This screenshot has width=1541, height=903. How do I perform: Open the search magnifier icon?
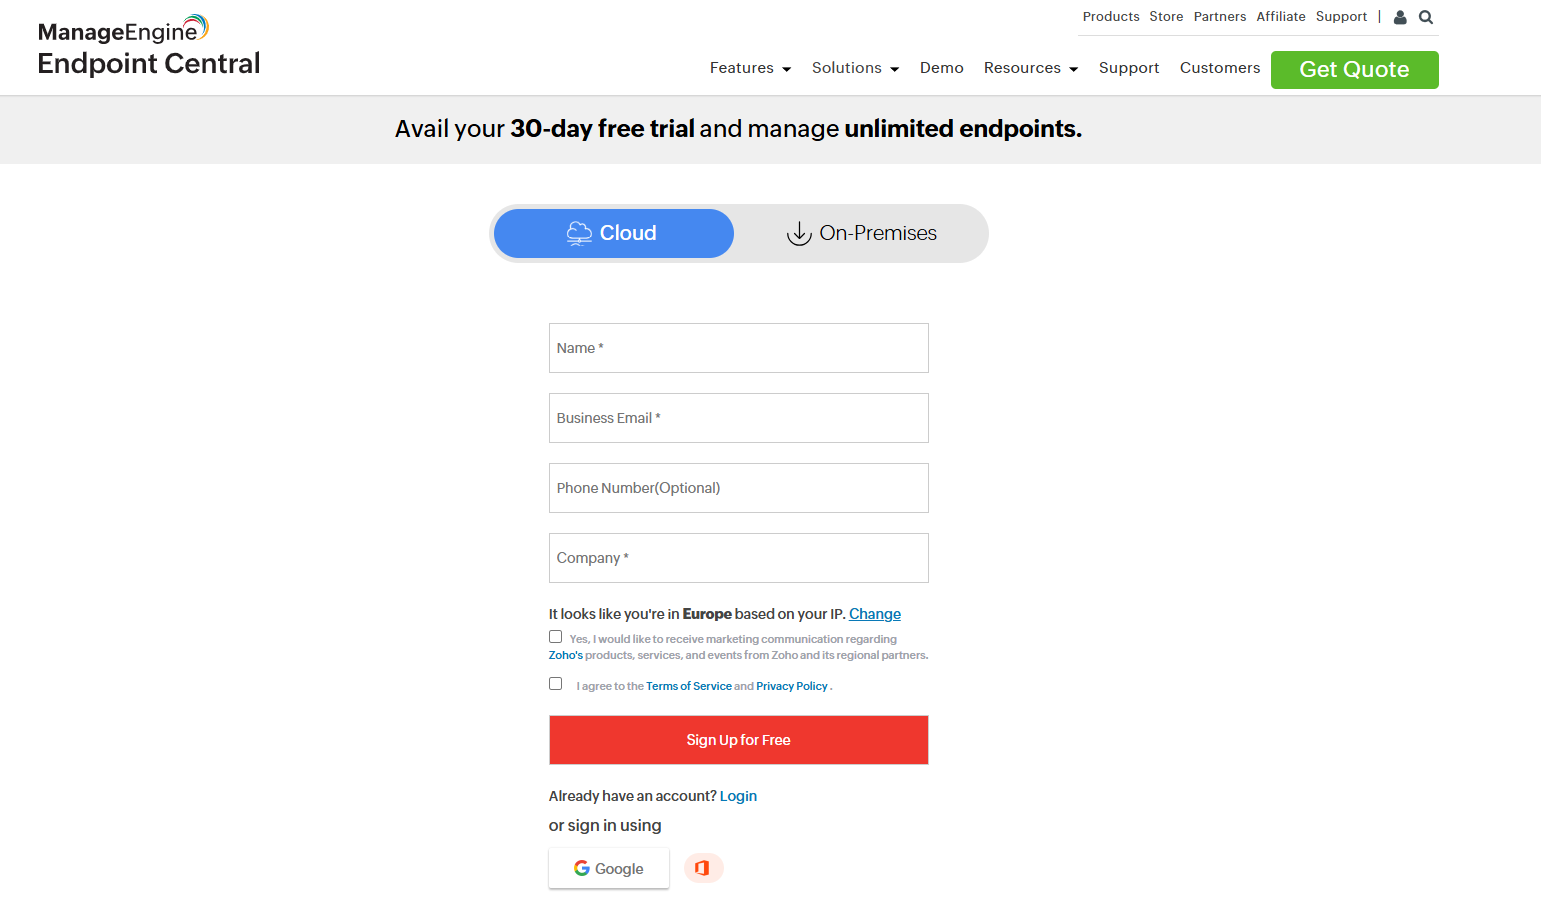(1426, 17)
